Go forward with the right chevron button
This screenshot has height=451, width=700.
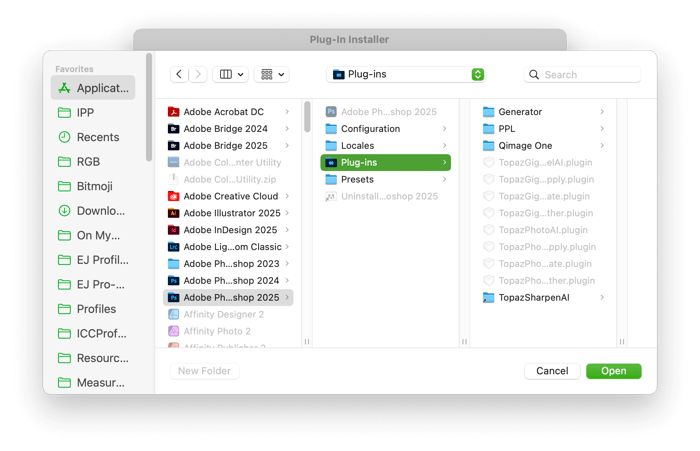(198, 74)
